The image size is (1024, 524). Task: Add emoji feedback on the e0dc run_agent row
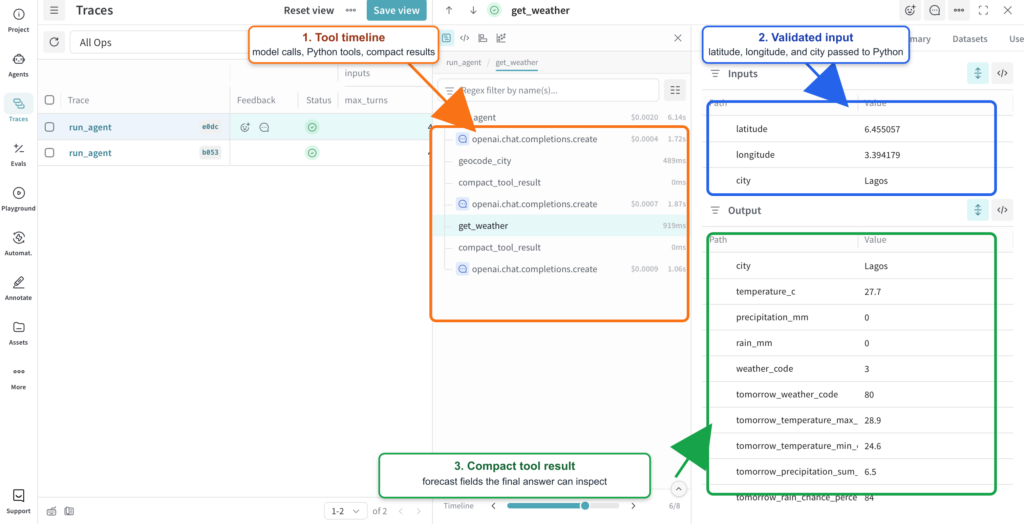point(246,127)
